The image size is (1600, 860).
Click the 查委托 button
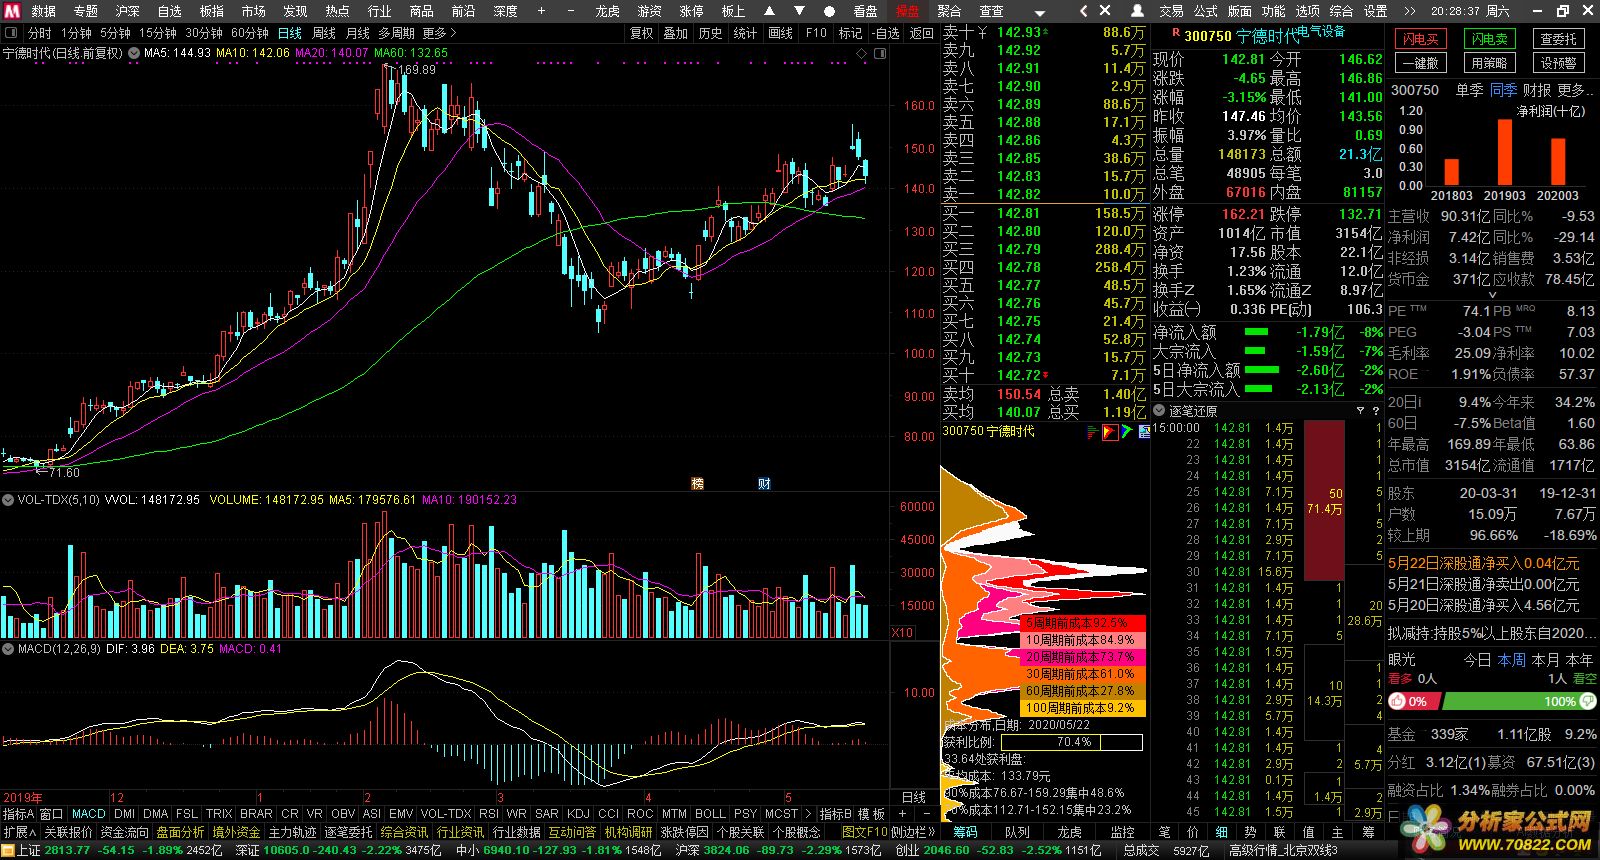tap(1558, 39)
